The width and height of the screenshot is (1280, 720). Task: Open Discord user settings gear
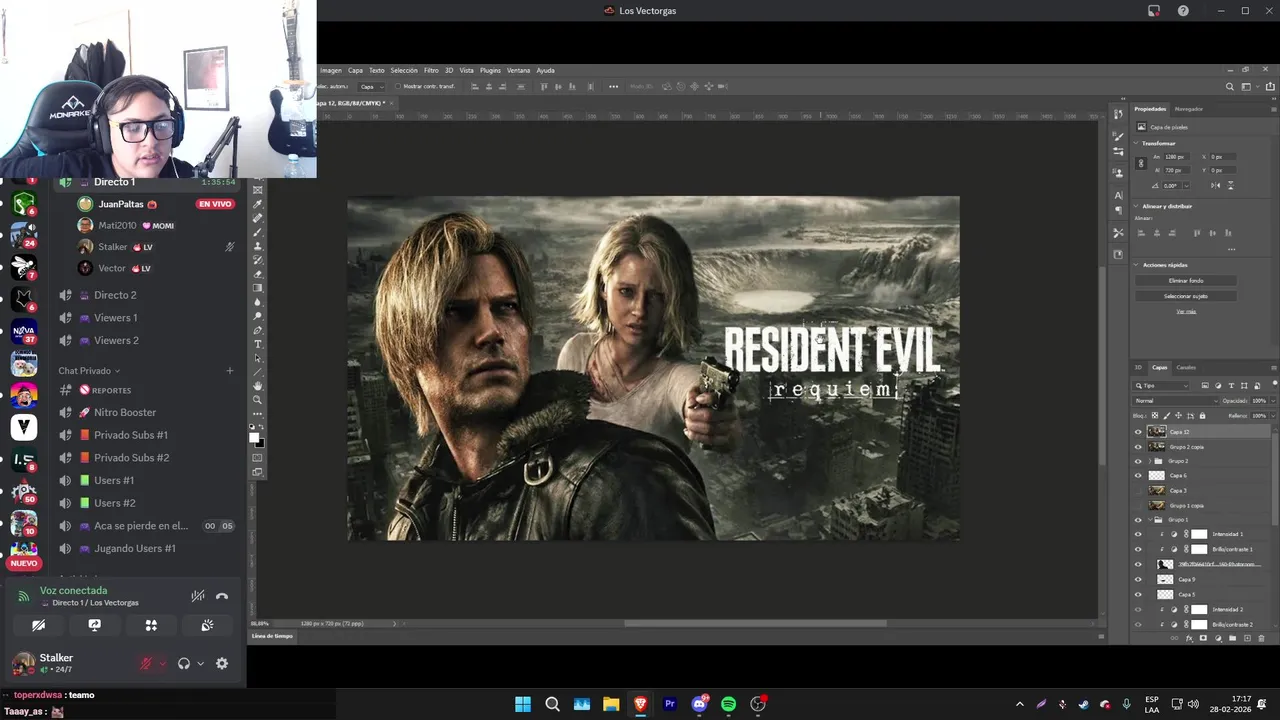pyautogui.click(x=222, y=663)
